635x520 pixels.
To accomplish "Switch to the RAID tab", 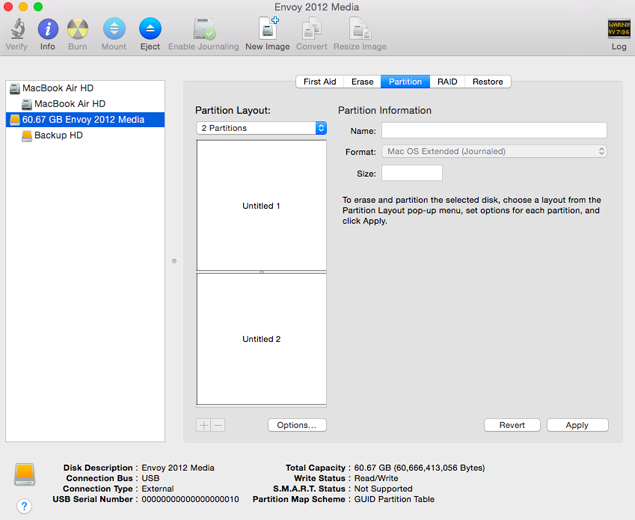I will point(447,82).
